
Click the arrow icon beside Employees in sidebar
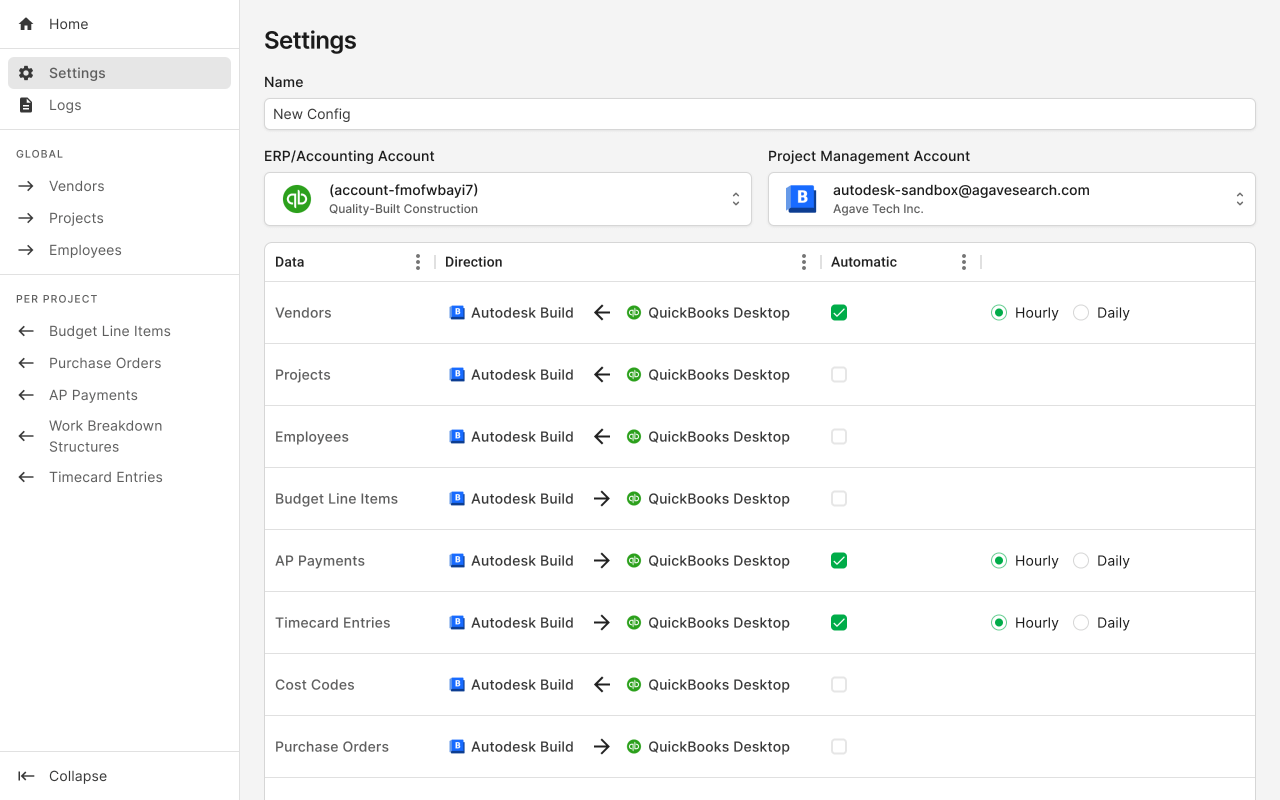26,250
